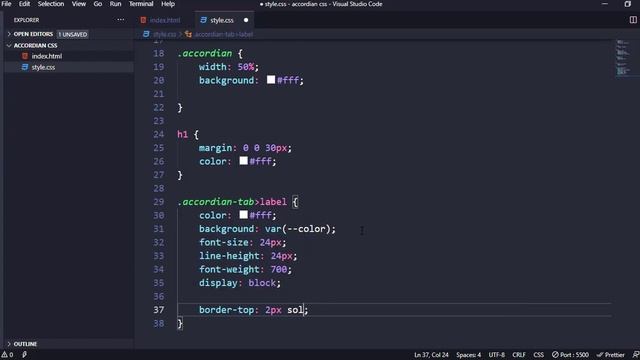Click the errors and warnings status icon
The image size is (640, 360).
(7, 355)
